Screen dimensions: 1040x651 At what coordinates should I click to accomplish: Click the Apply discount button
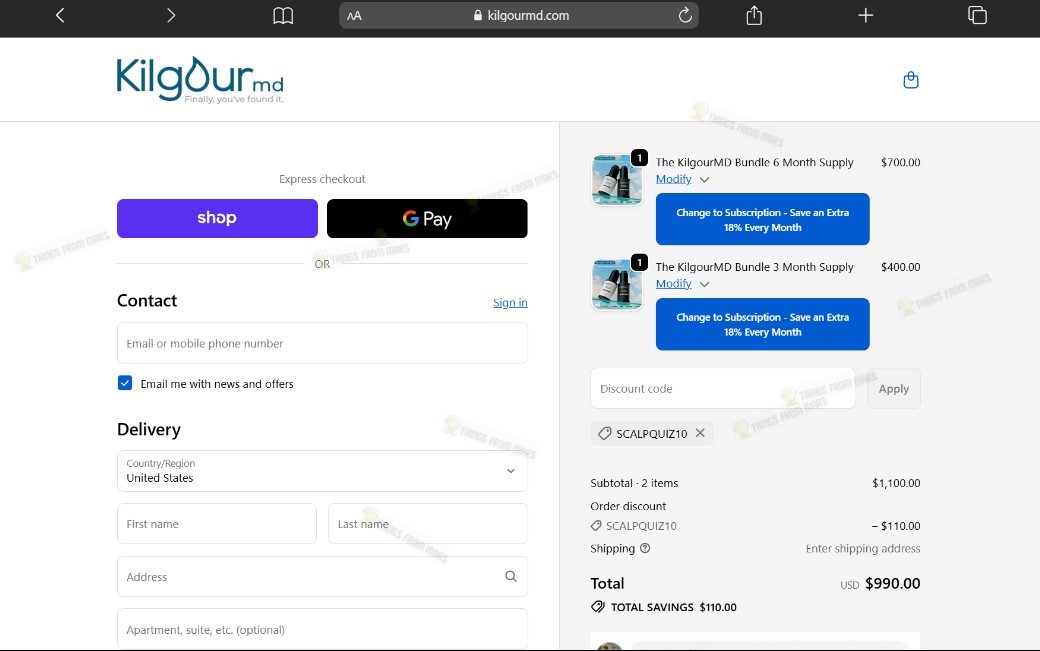point(893,388)
